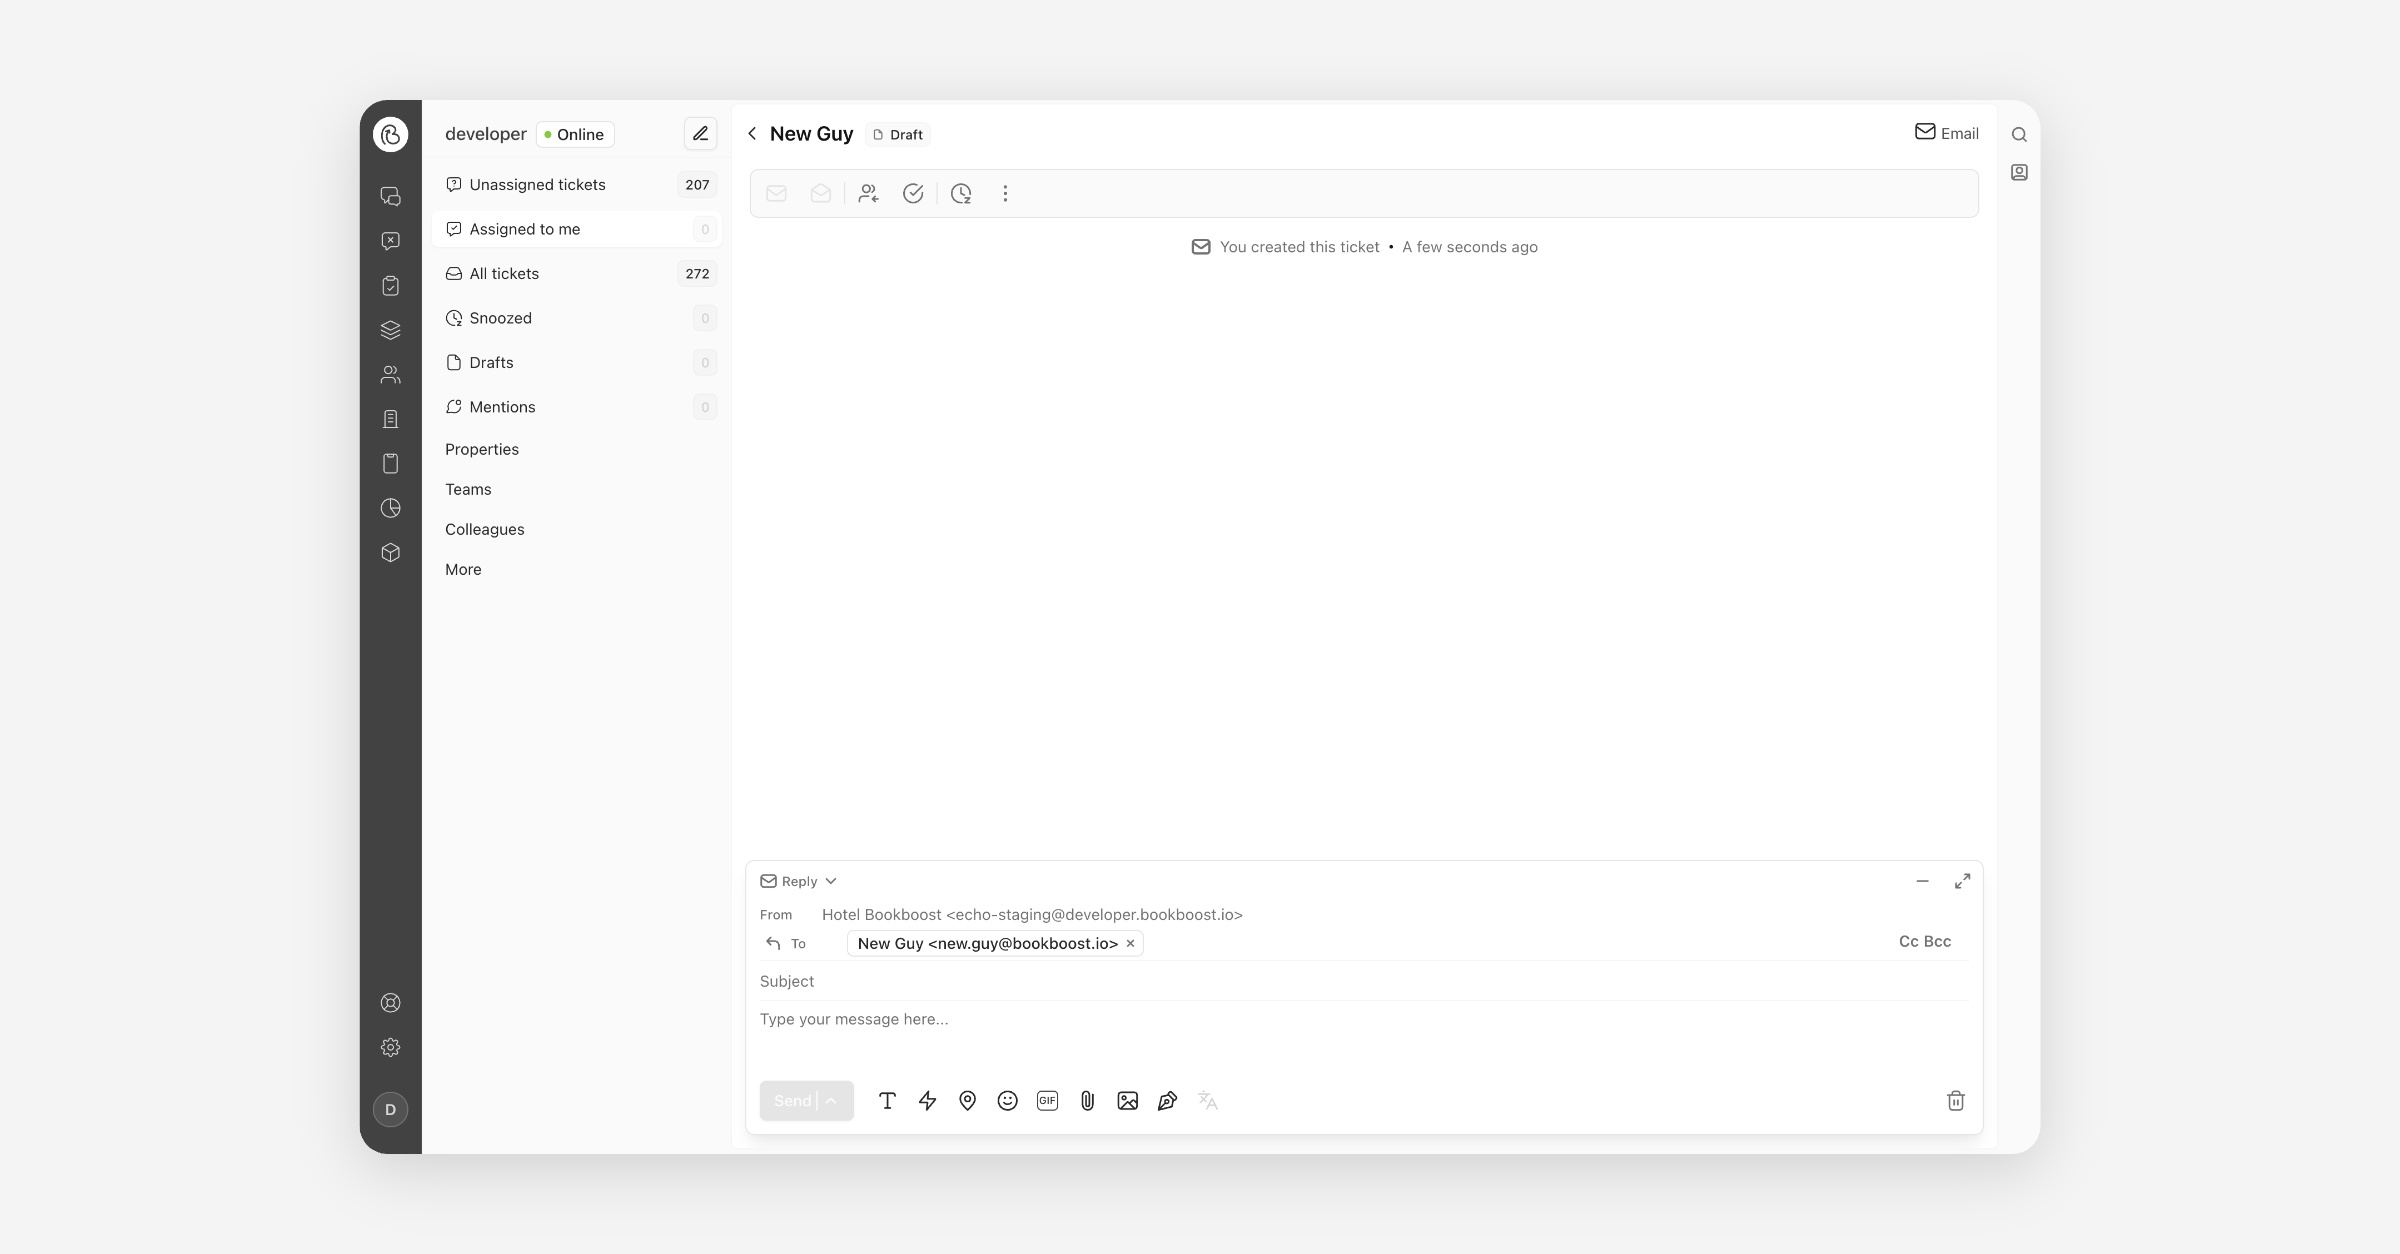Screen dimensions: 2400x1254
Task: Go back using the arrow beside New Guy
Action: point(752,134)
